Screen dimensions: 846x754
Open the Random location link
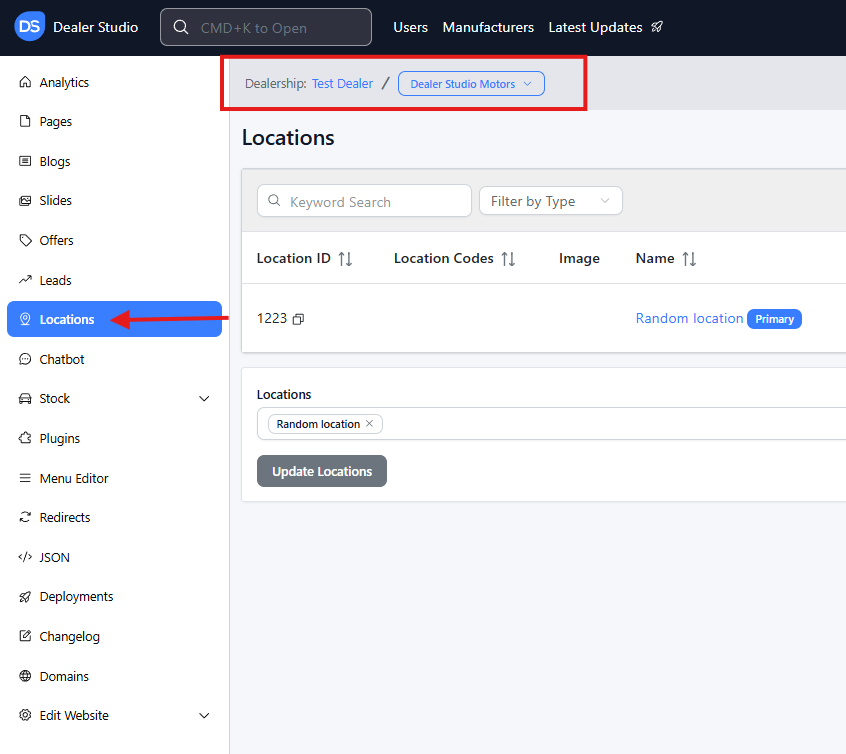click(689, 318)
